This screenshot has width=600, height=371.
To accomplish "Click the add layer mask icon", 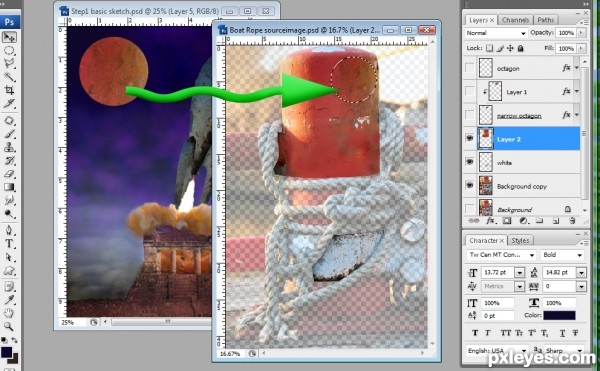I will [507, 221].
